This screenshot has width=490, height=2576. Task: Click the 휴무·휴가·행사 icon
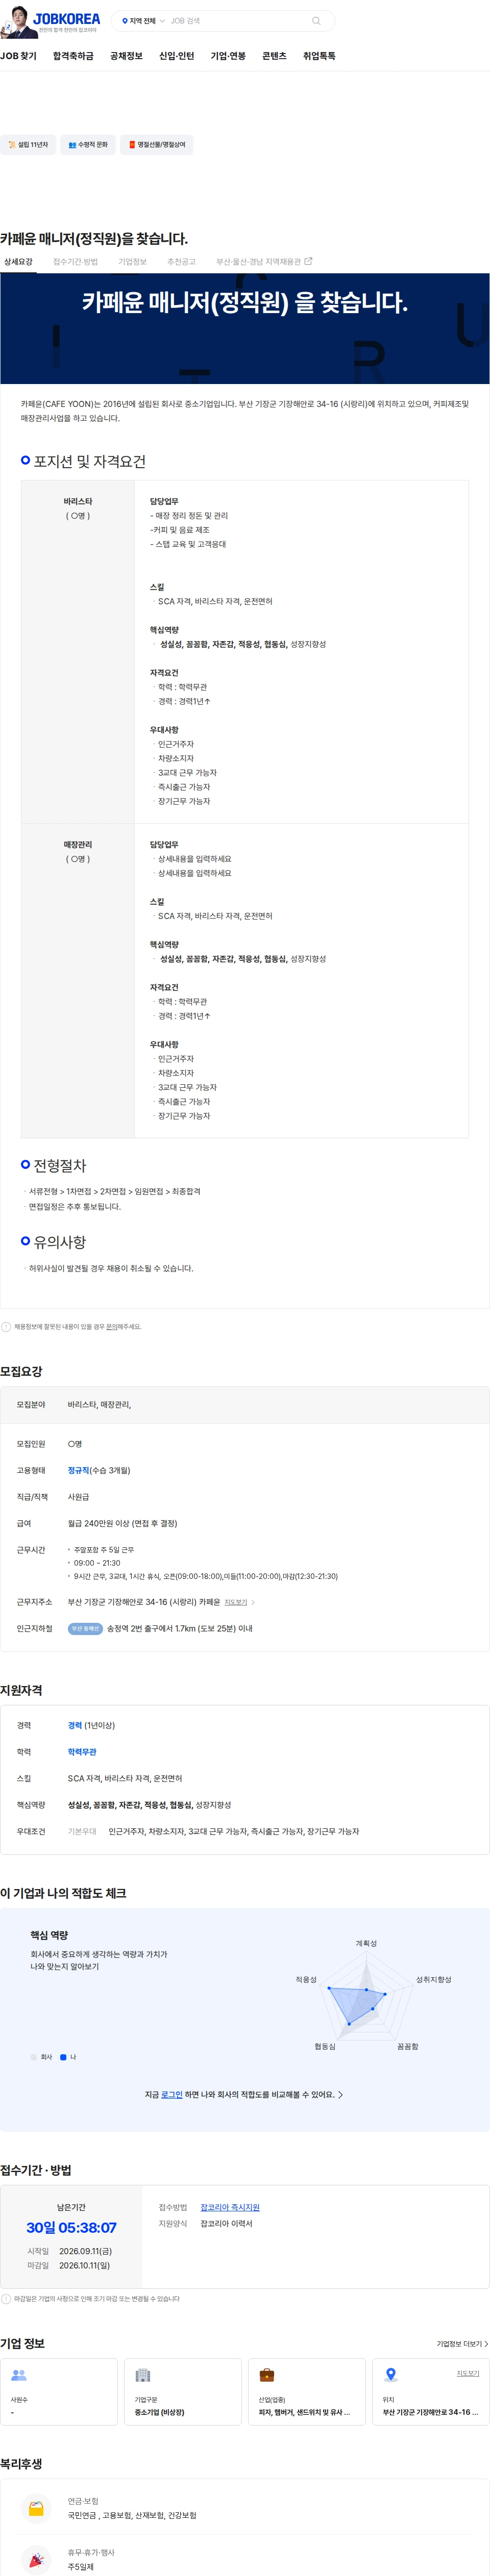[36, 2560]
